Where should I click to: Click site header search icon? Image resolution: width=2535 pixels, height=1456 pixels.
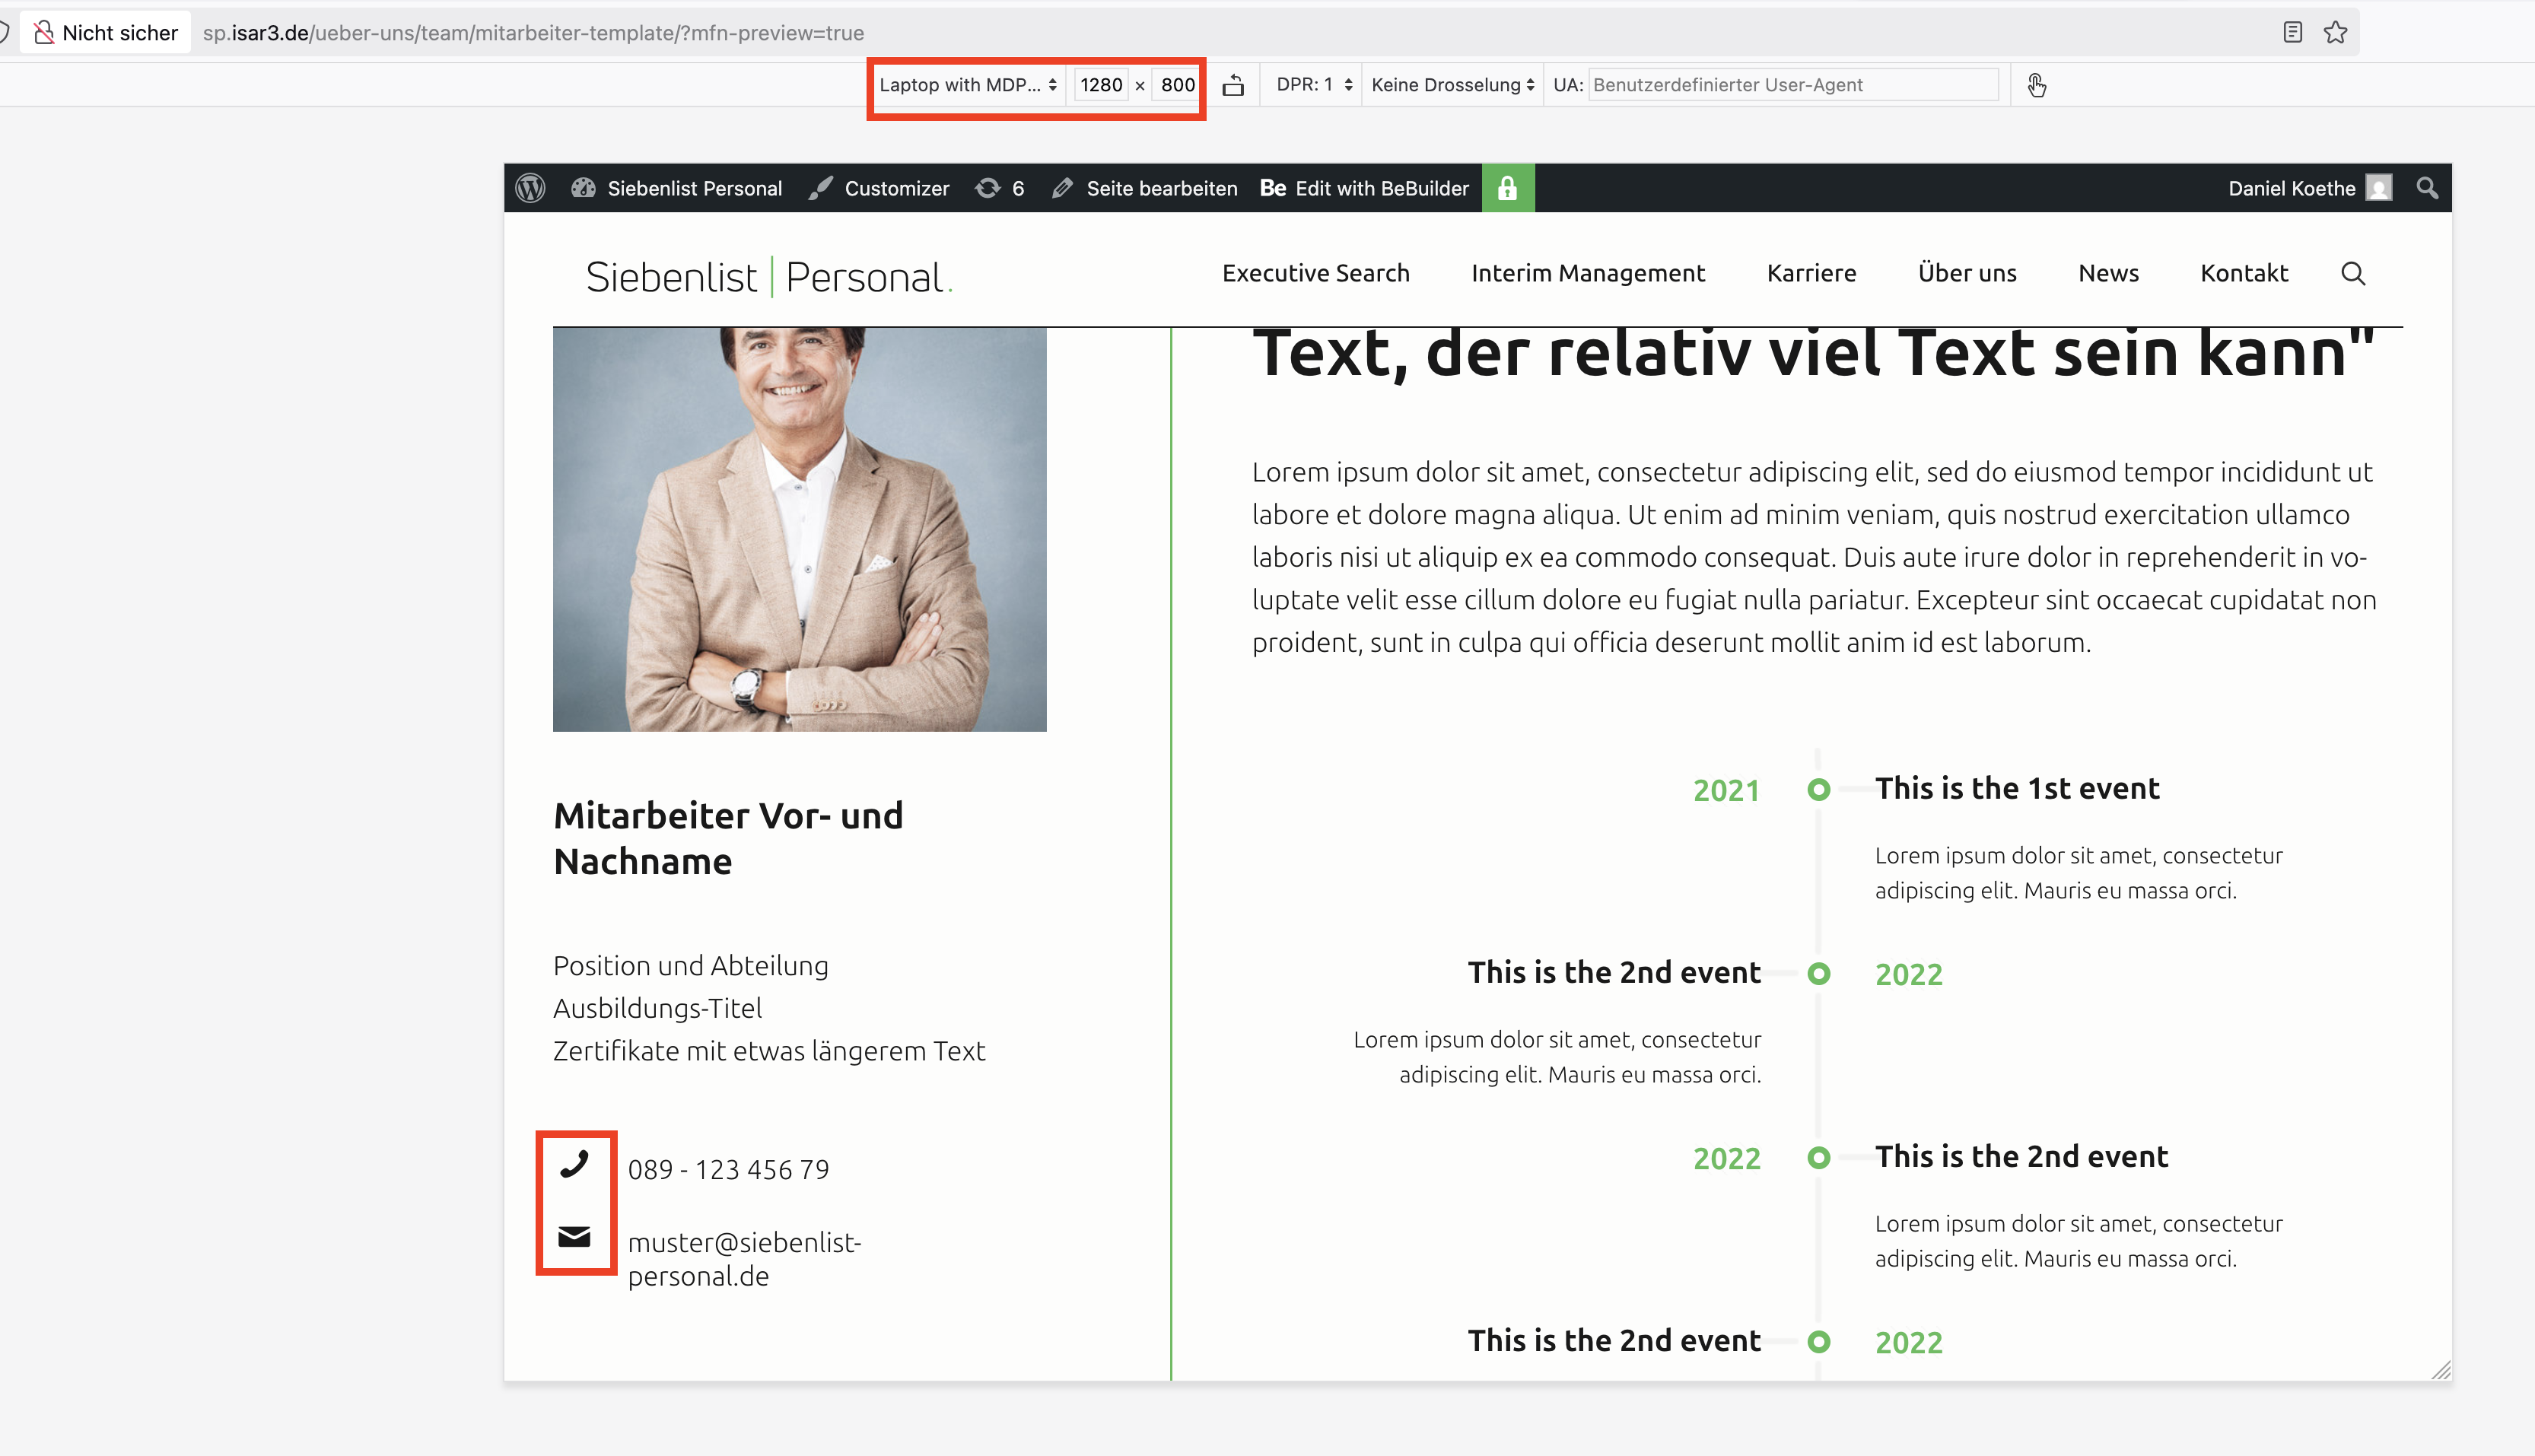click(x=2353, y=273)
